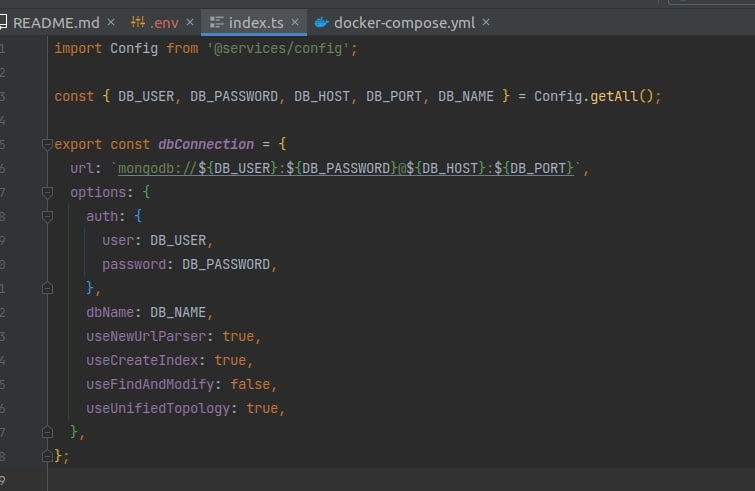This screenshot has width=755, height=491.
Task: Click the '@services/config' import path
Action: click(278, 49)
